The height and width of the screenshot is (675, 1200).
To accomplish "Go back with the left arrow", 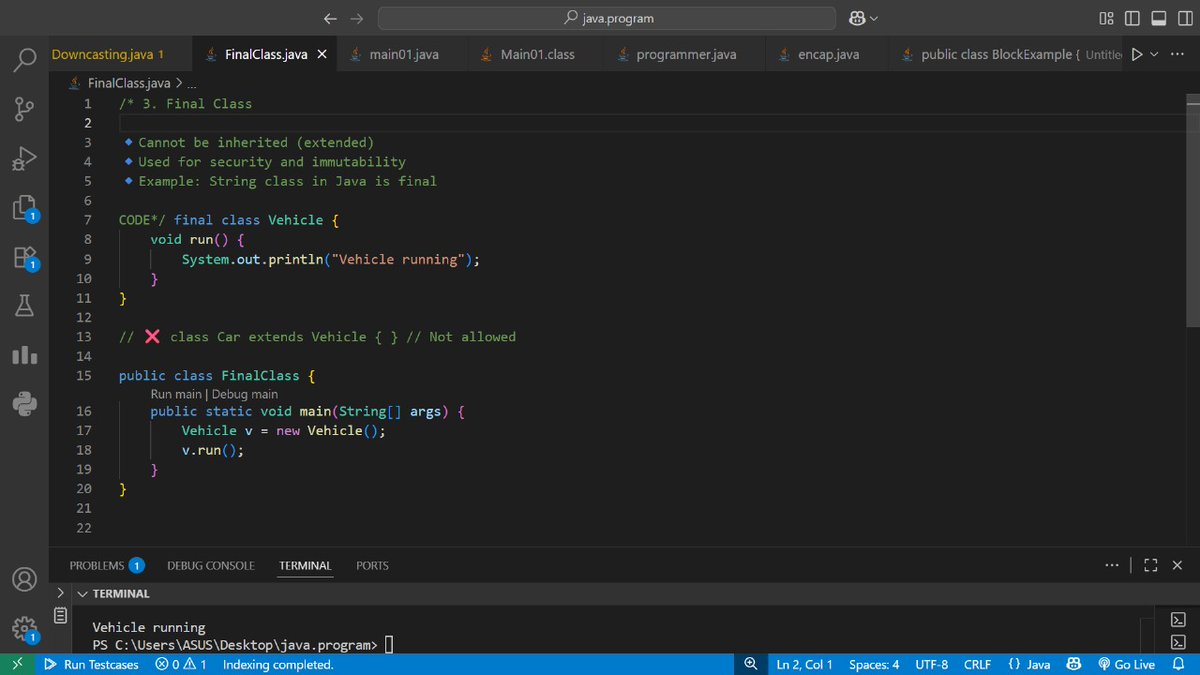I will [x=332, y=18].
